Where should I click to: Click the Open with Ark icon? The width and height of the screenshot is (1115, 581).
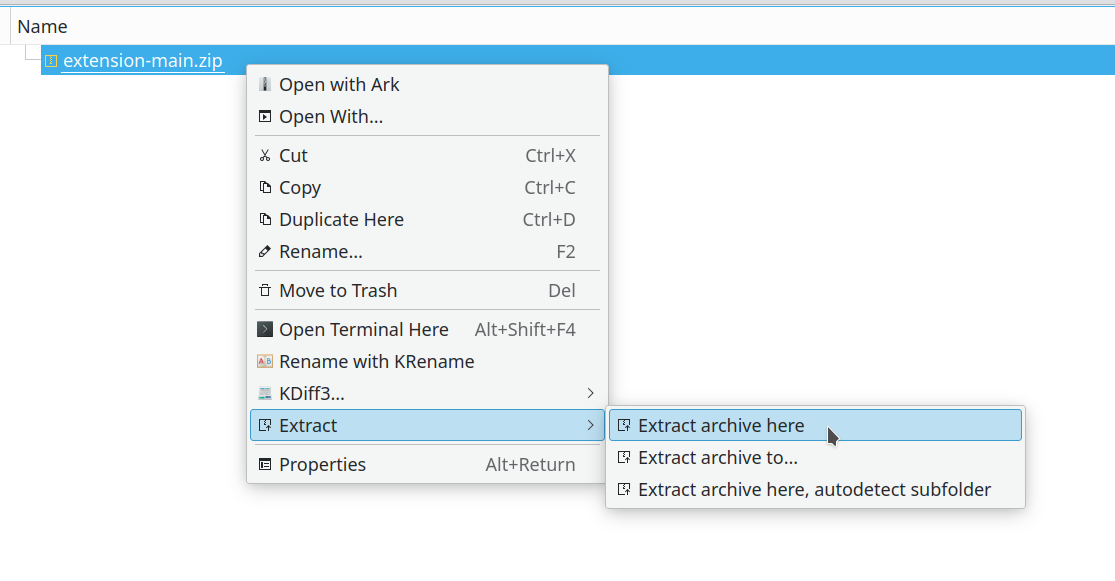click(265, 85)
